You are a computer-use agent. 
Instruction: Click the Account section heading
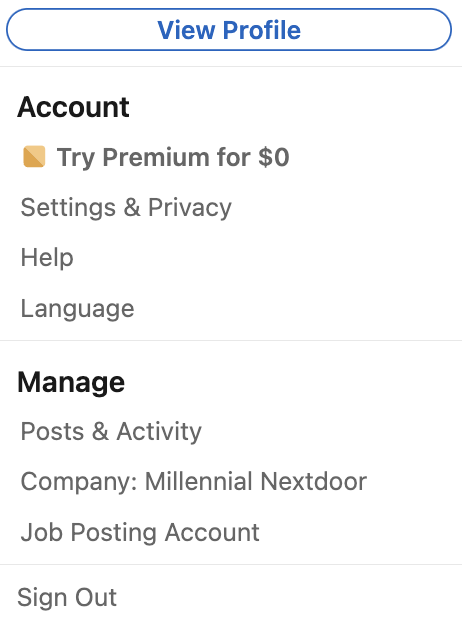(73, 107)
